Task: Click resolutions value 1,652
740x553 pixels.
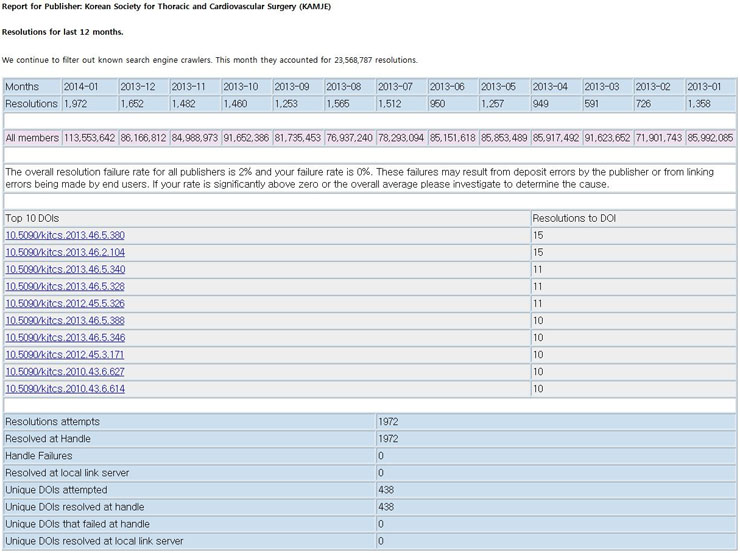Action: 132,104
